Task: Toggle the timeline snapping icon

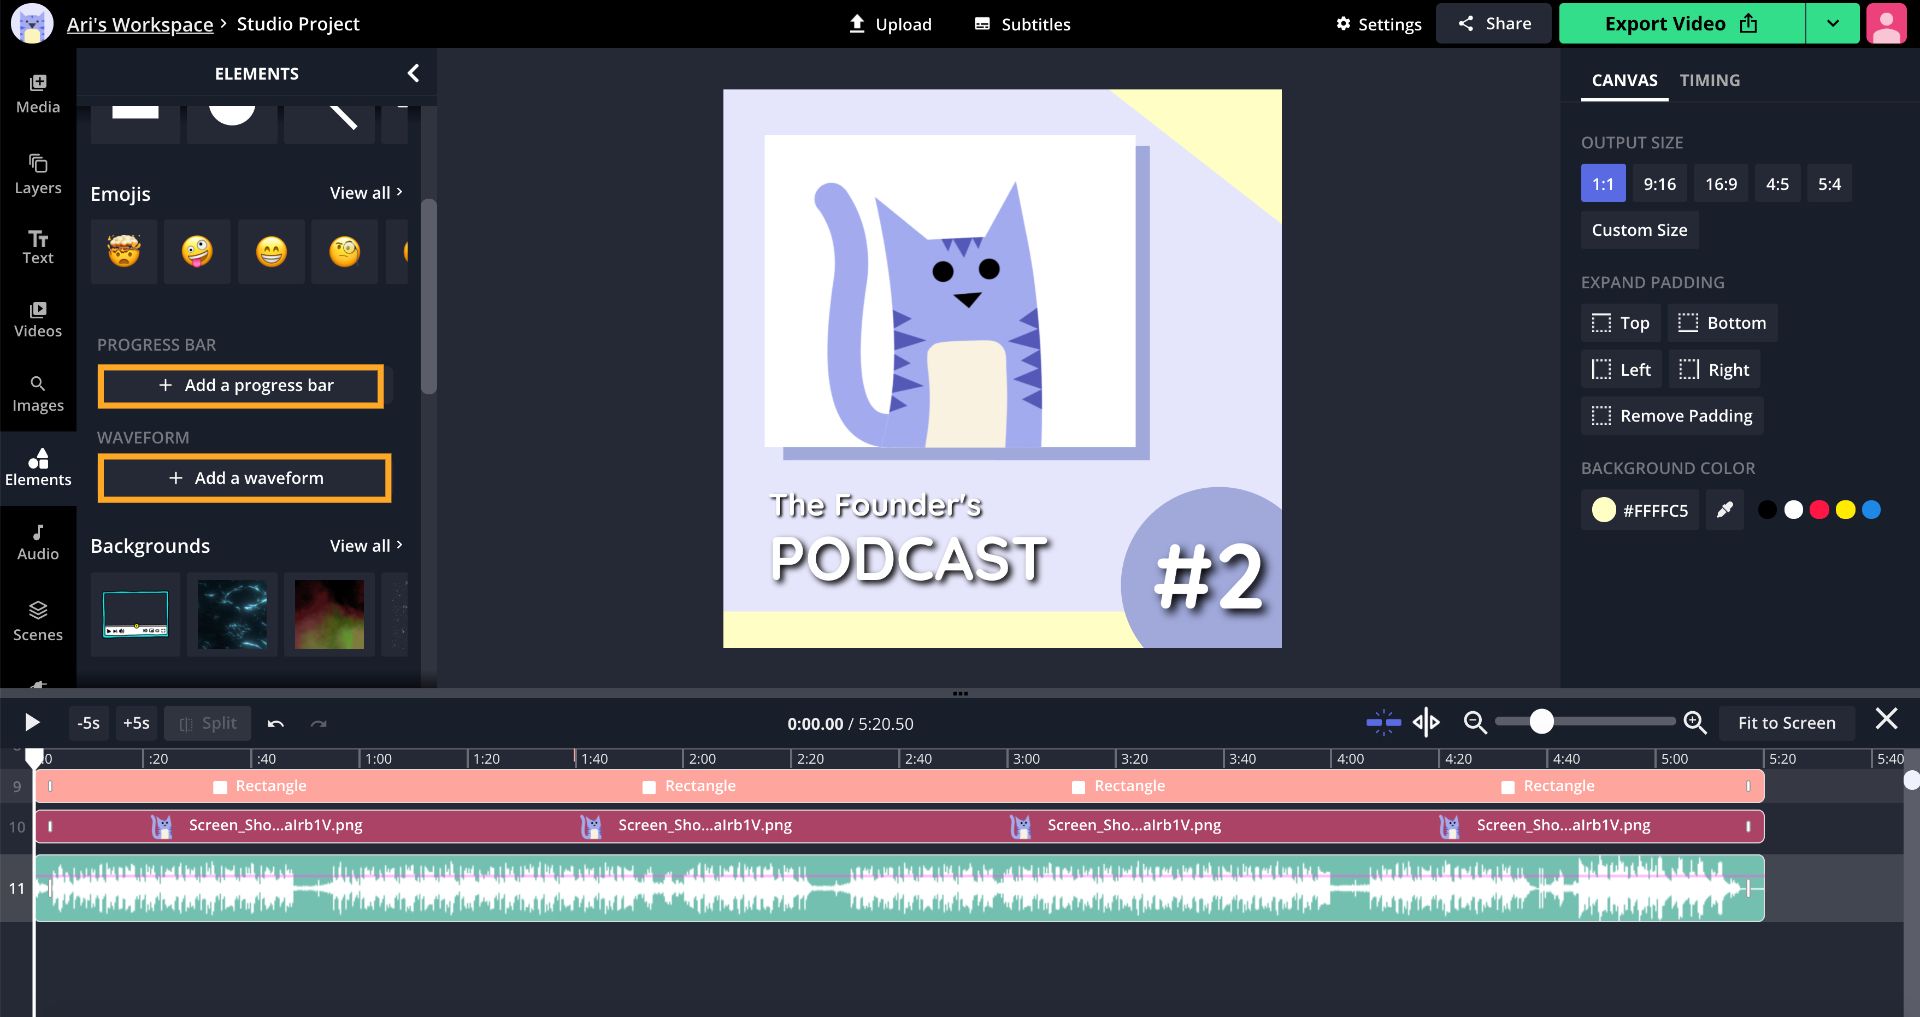Action: pyautogui.click(x=1383, y=722)
